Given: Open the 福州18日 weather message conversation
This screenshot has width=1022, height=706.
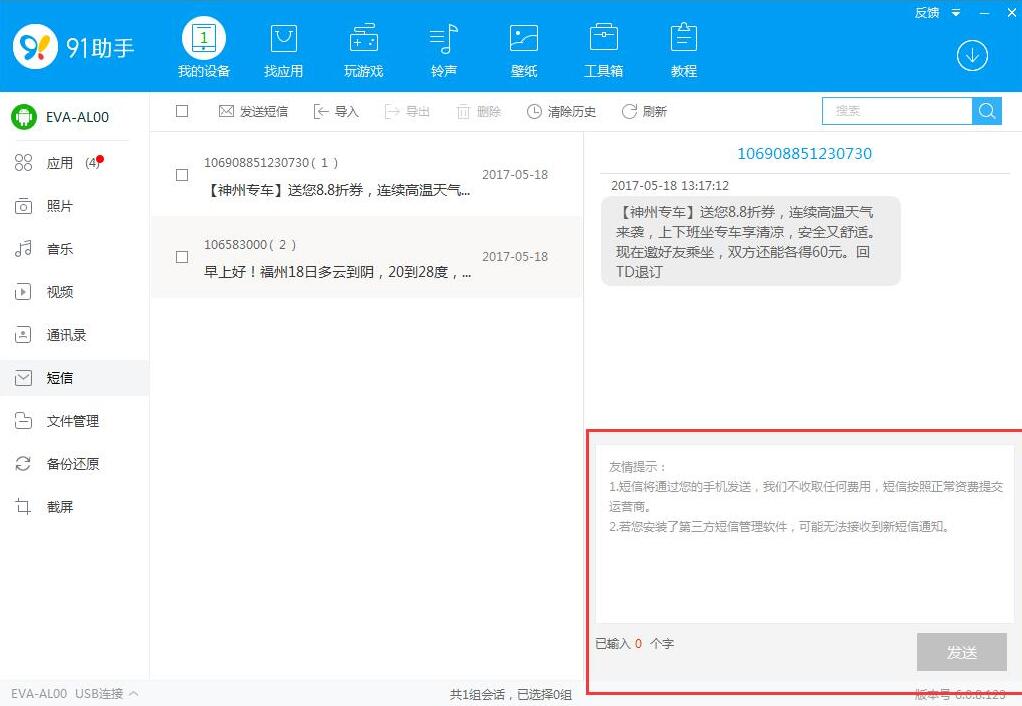Looking at the screenshot, I should 366,257.
